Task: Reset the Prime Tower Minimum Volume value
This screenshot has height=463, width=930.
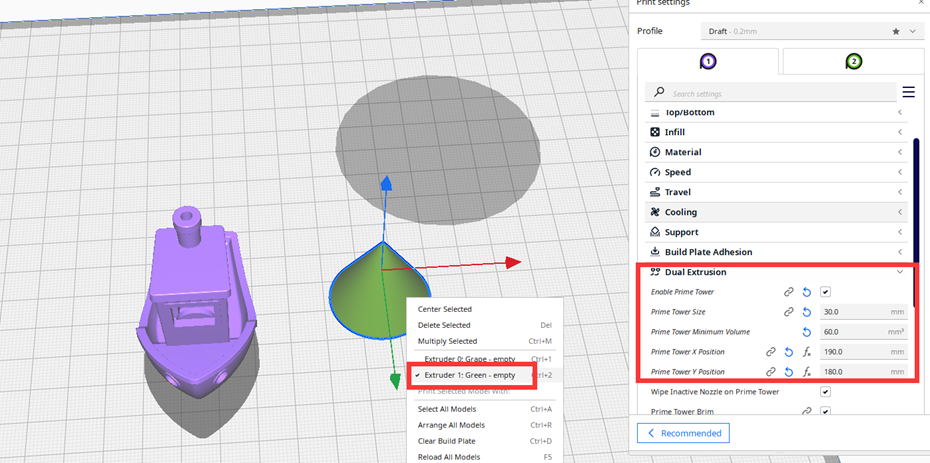Action: click(x=807, y=332)
